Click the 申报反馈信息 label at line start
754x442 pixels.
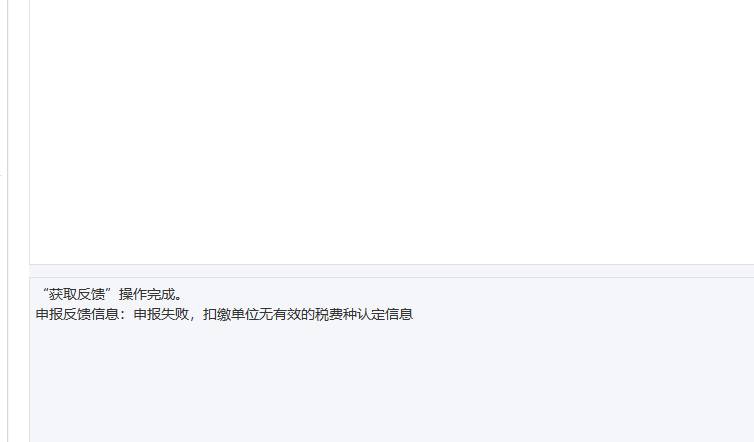tap(77, 314)
